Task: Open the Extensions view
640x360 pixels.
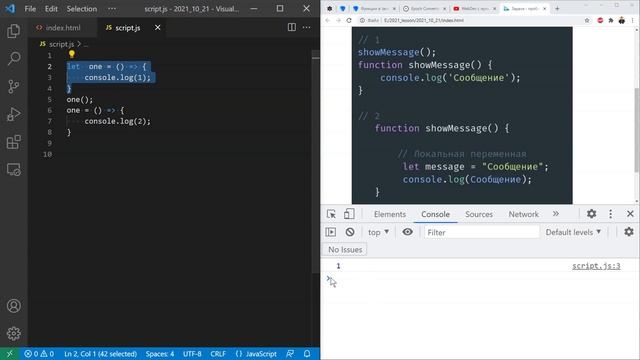Action: pos(13,142)
